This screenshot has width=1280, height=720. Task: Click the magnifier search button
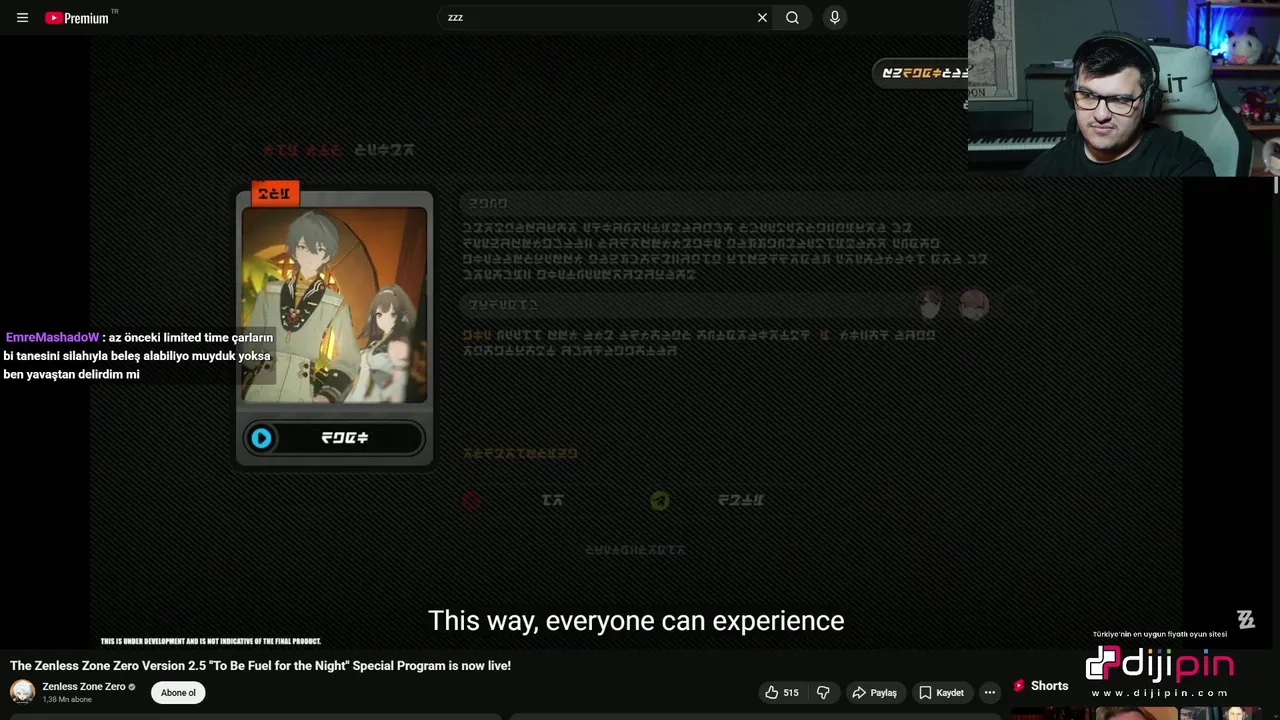pos(792,18)
